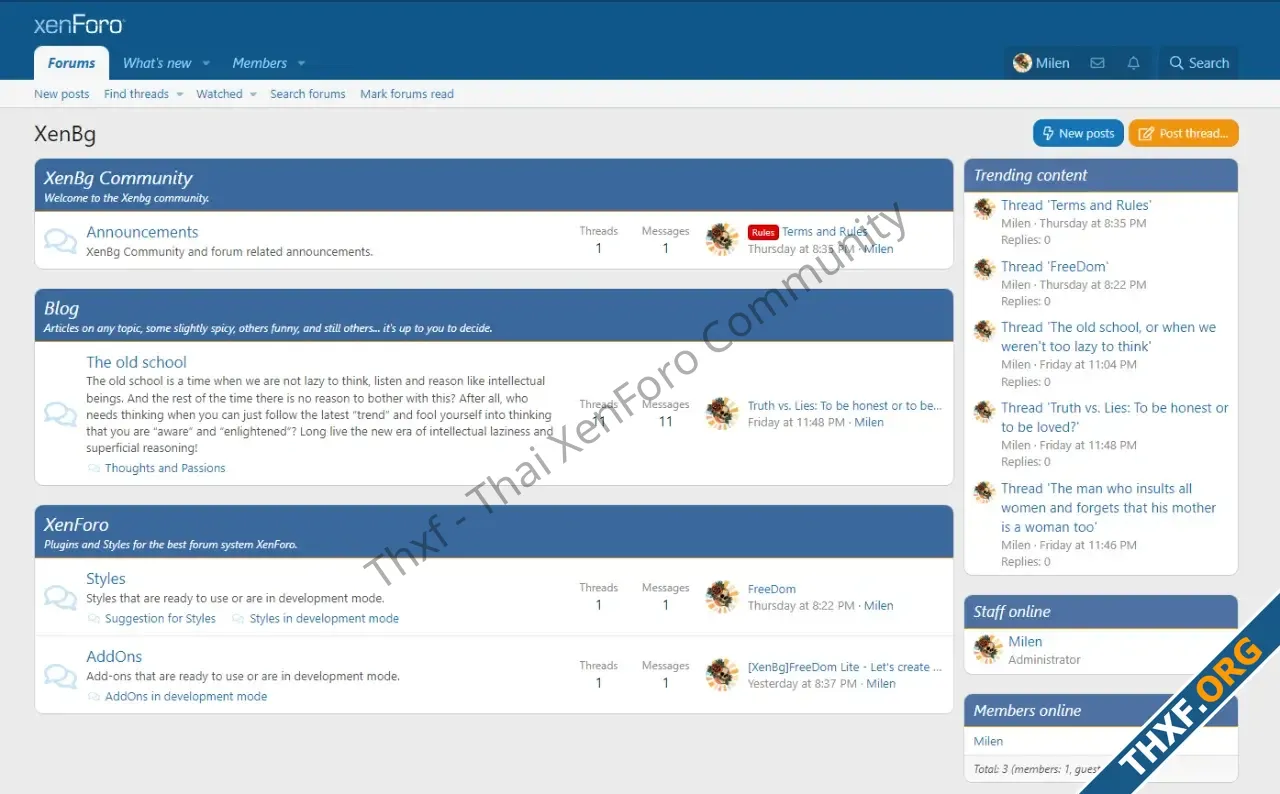
Task: Click the AddOns in development mode sub-forum icon
Action: (94, 697)
